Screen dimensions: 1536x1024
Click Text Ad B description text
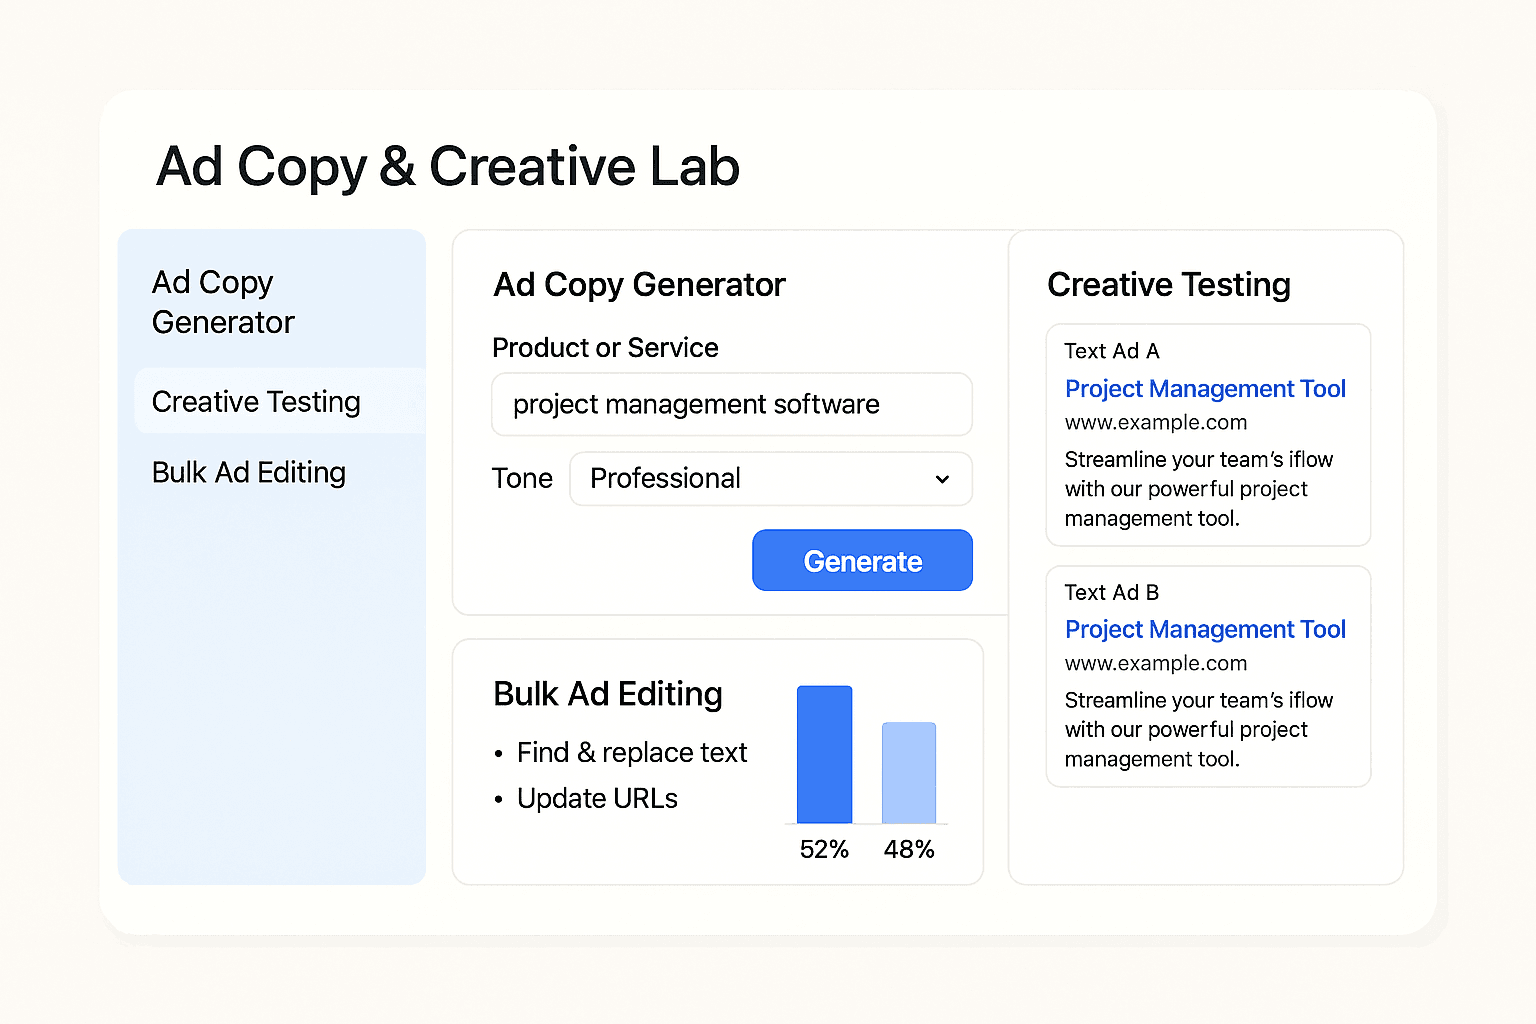(x=1198, y=730)
